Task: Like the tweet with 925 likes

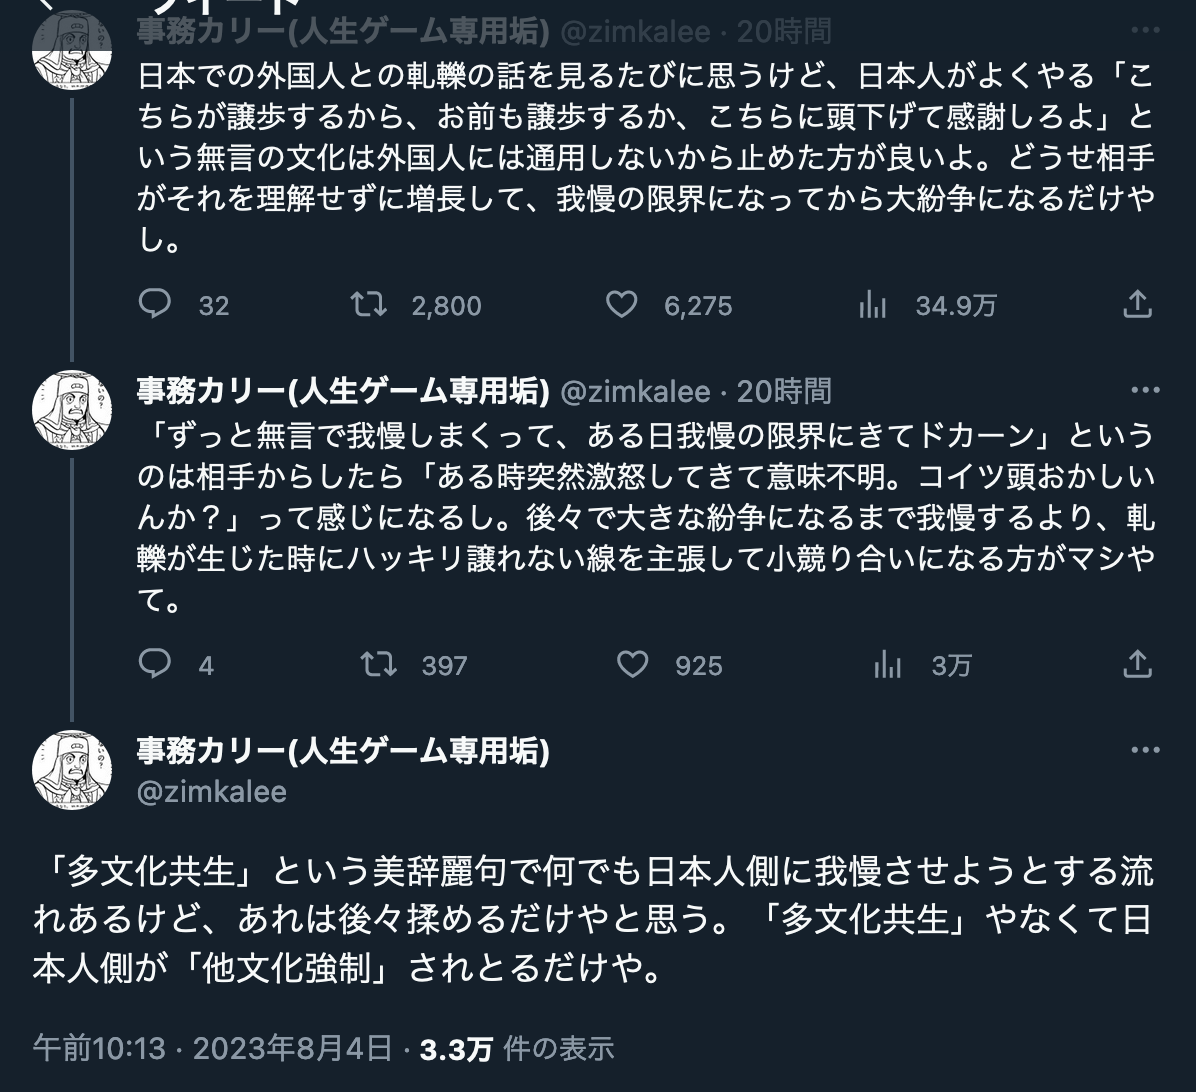Action: [x=632, y=664]
